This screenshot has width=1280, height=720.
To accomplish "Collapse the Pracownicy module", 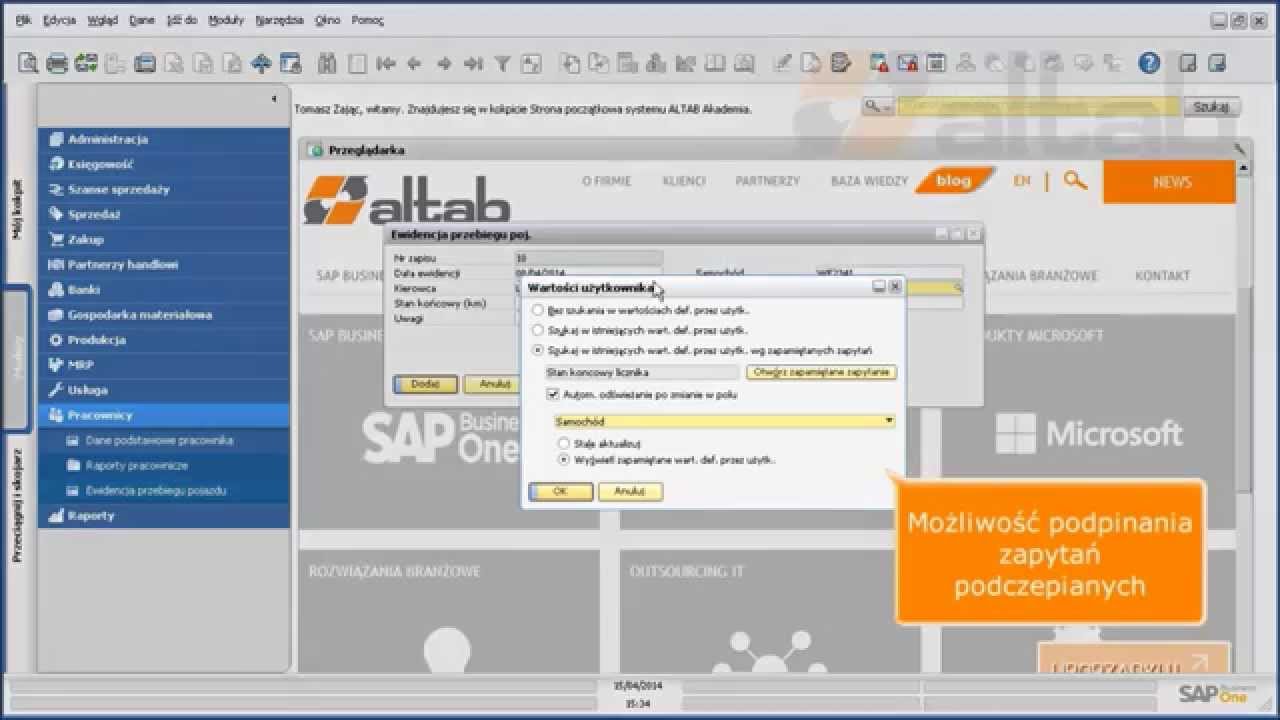I will tap(165, 415).
